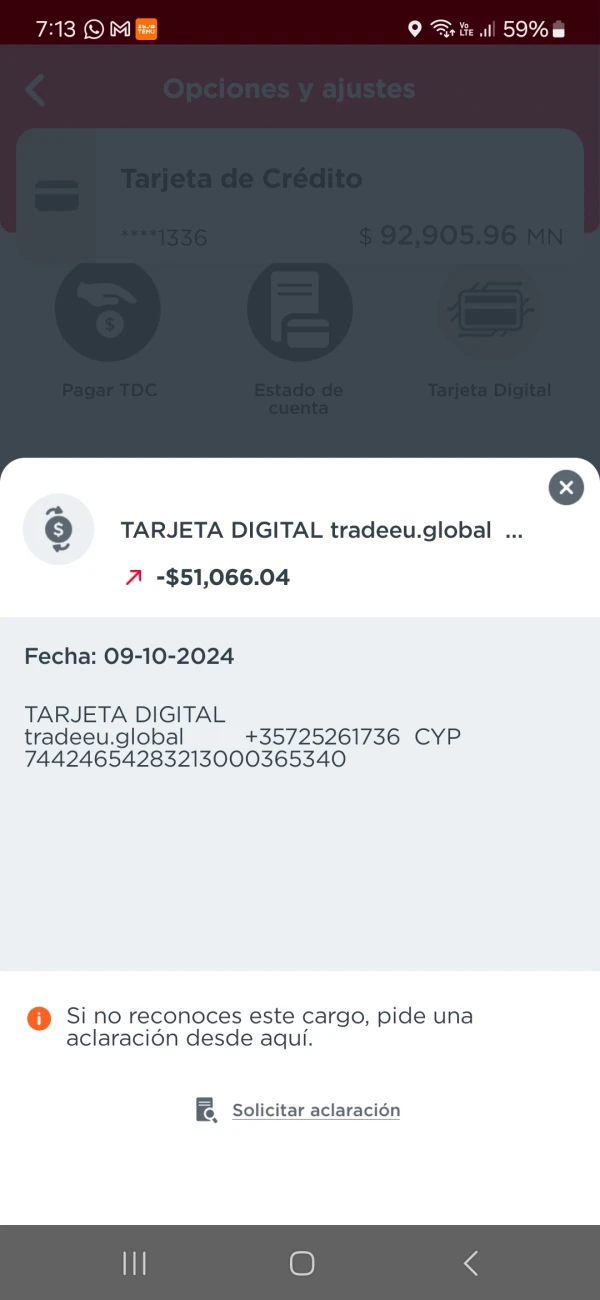The height and width of the screenshot is (1300, 600).
Task: Tap the red outgoing arrow icon
Action: (133, 578)
